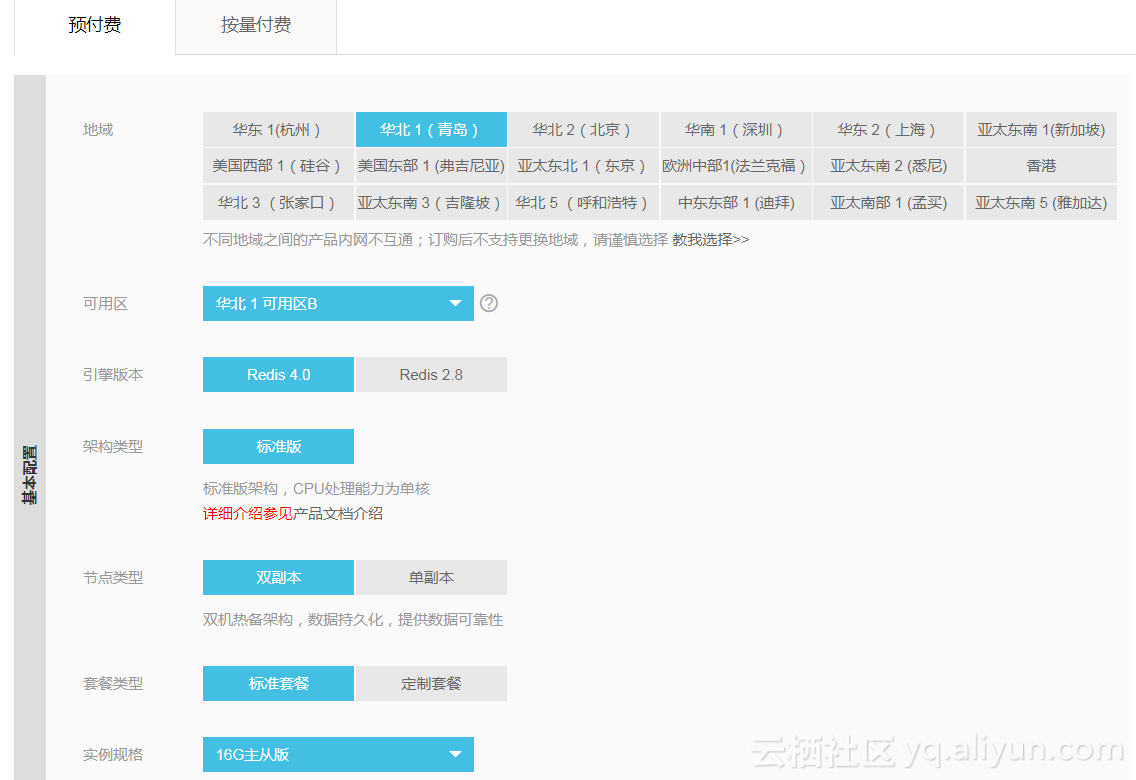Expand the 16G主从版 instance spec dropdown
Image resolution: width=1136 pixels, height=780 pixels.
[x=338, y=754]
